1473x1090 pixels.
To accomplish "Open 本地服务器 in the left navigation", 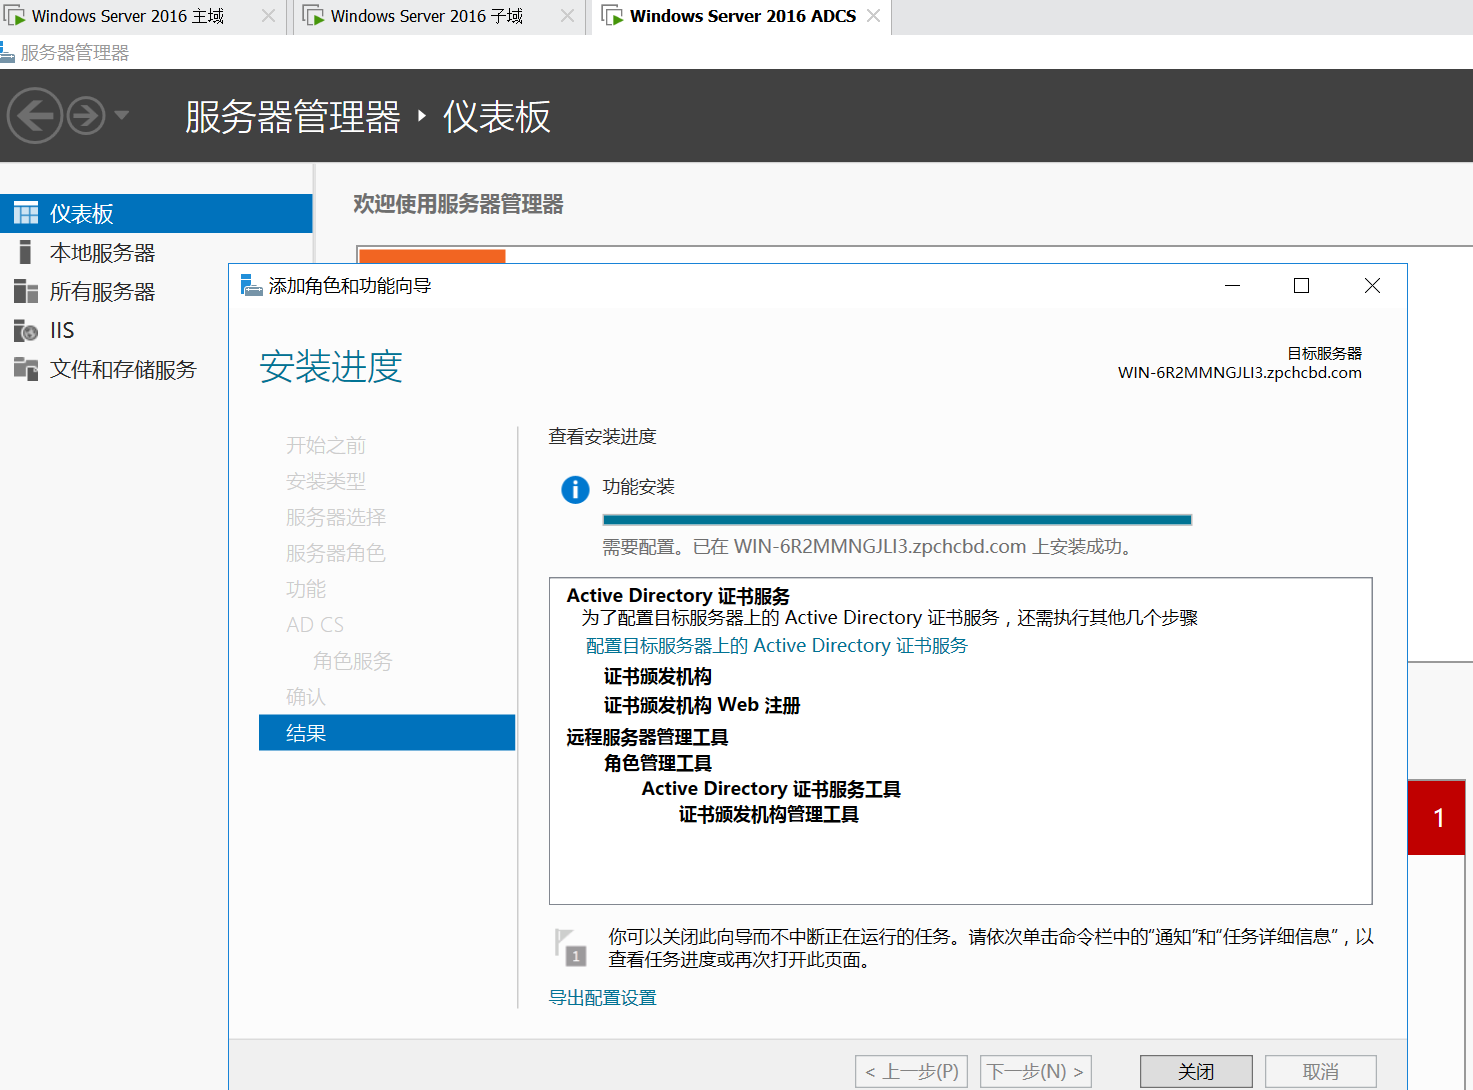I will pyautogui.click(x=156, y=253).
